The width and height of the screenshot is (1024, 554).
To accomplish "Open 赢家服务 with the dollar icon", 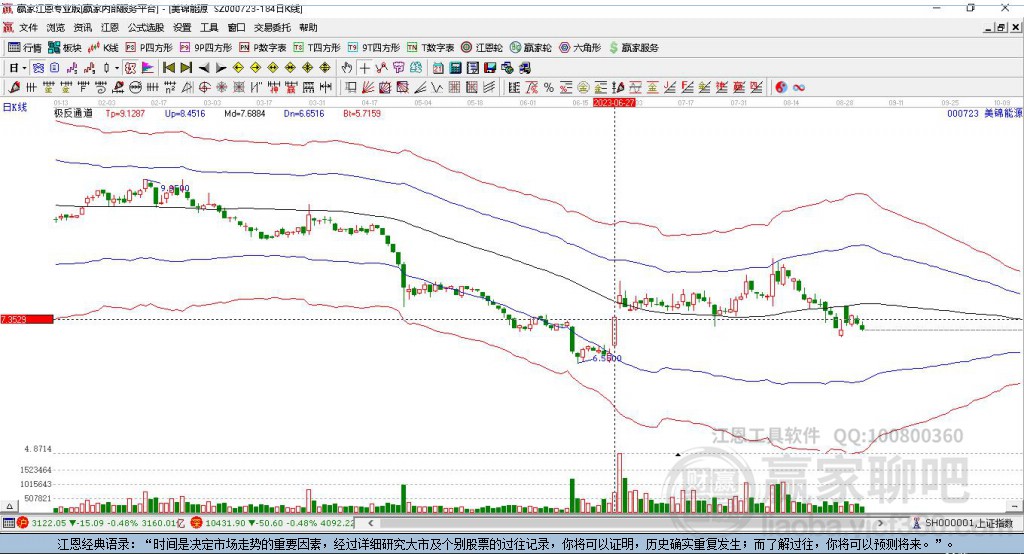I will pos(633,48).
